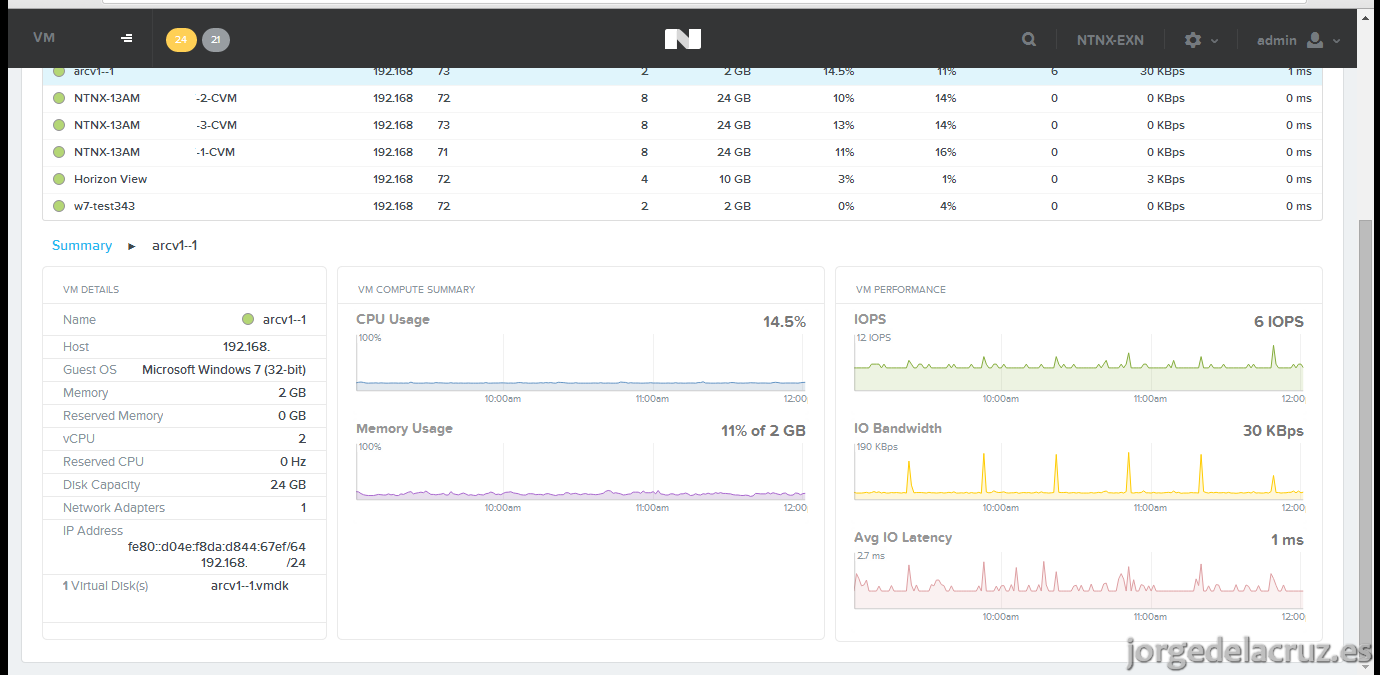Viewport: 1380px width, 675px height.
Task: Open the VM view menu icon
Action: coord(127,39)
